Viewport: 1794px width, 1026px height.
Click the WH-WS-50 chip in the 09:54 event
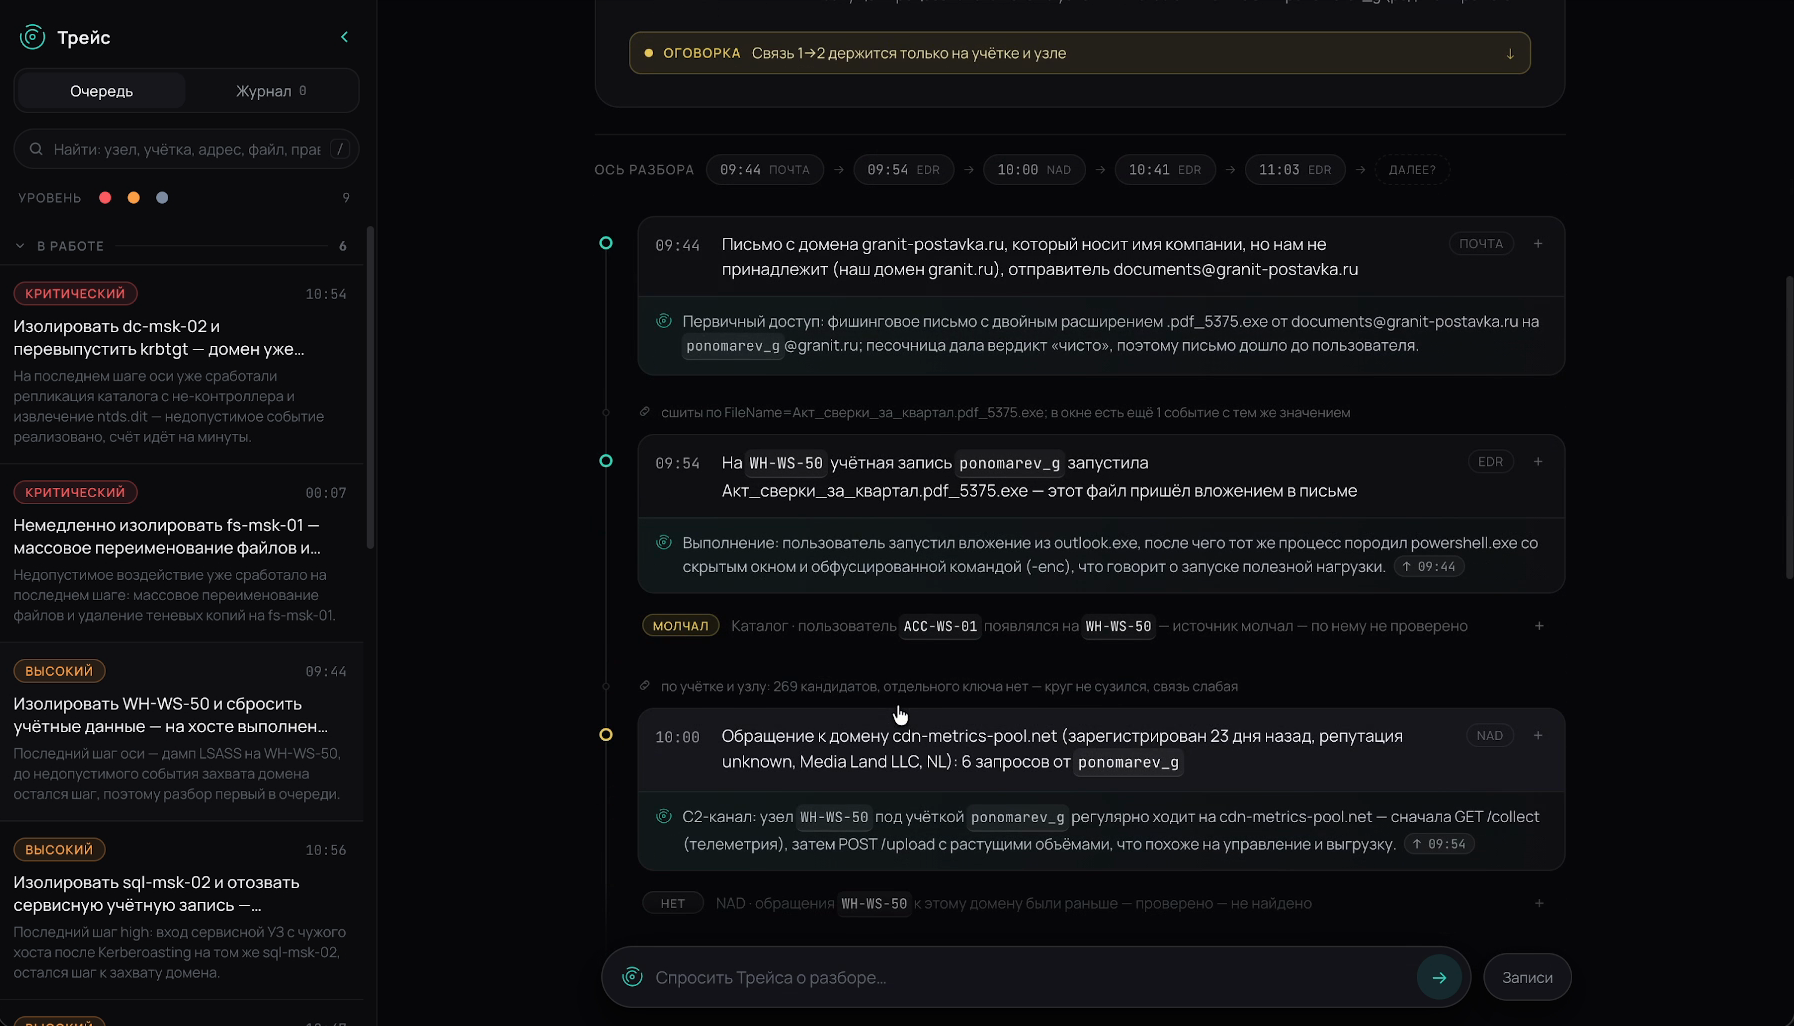[x=786, y=463]
